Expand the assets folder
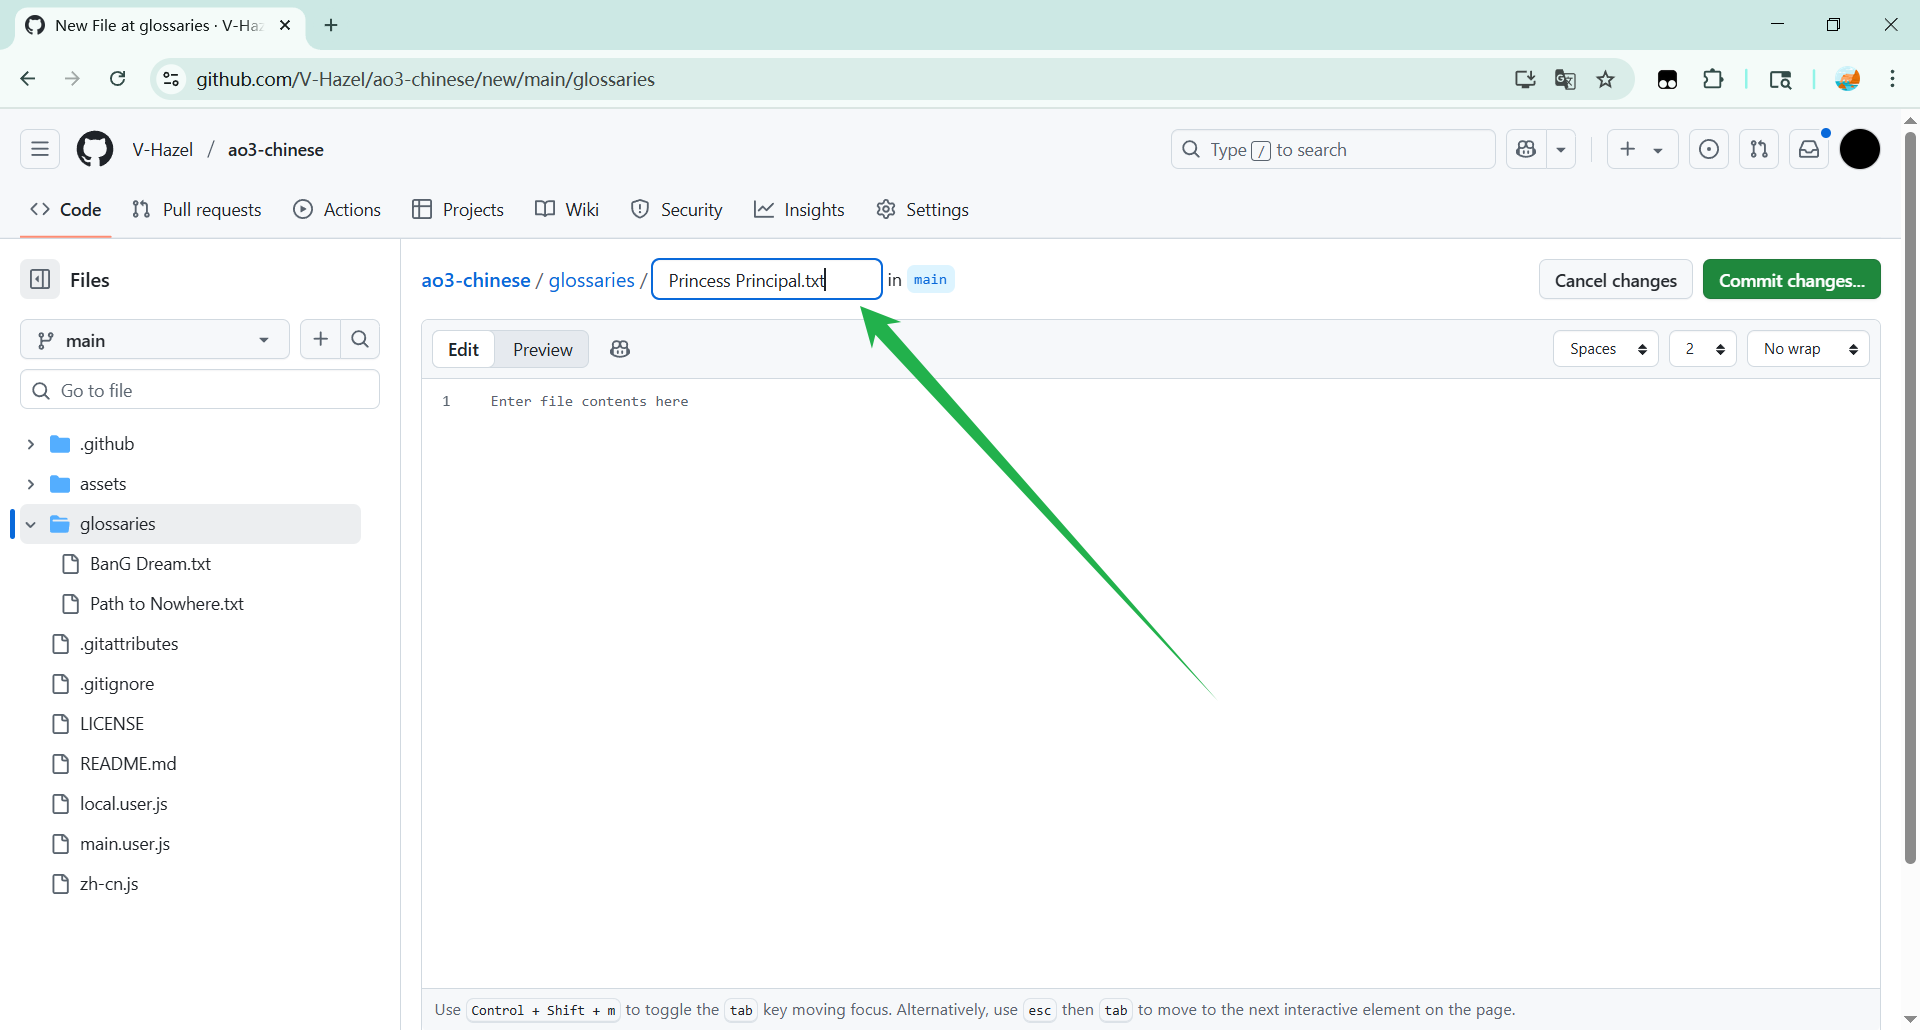This screenshot has width=1920, height=1030. tap(31, 484)
